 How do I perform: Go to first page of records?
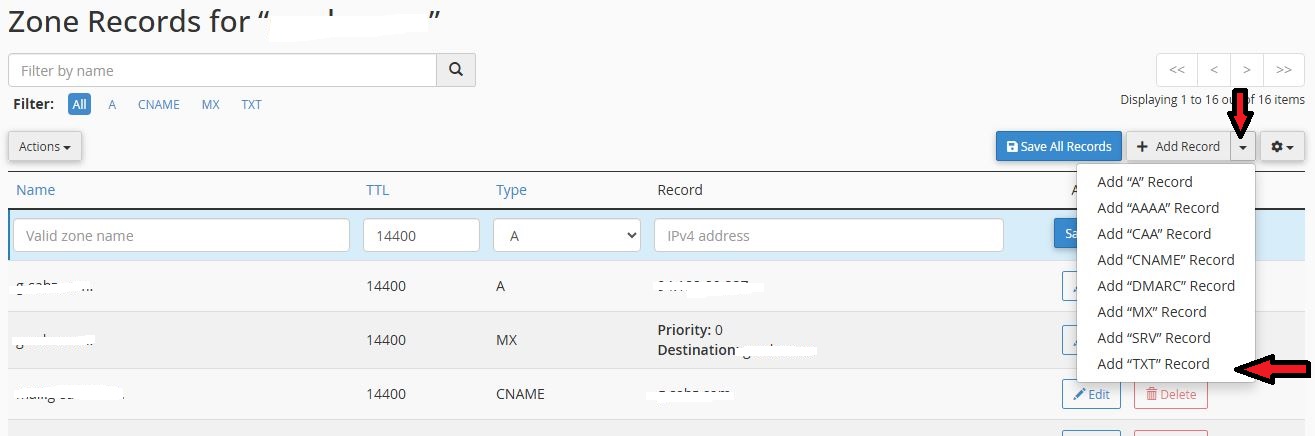click(x=1177, y=70)
